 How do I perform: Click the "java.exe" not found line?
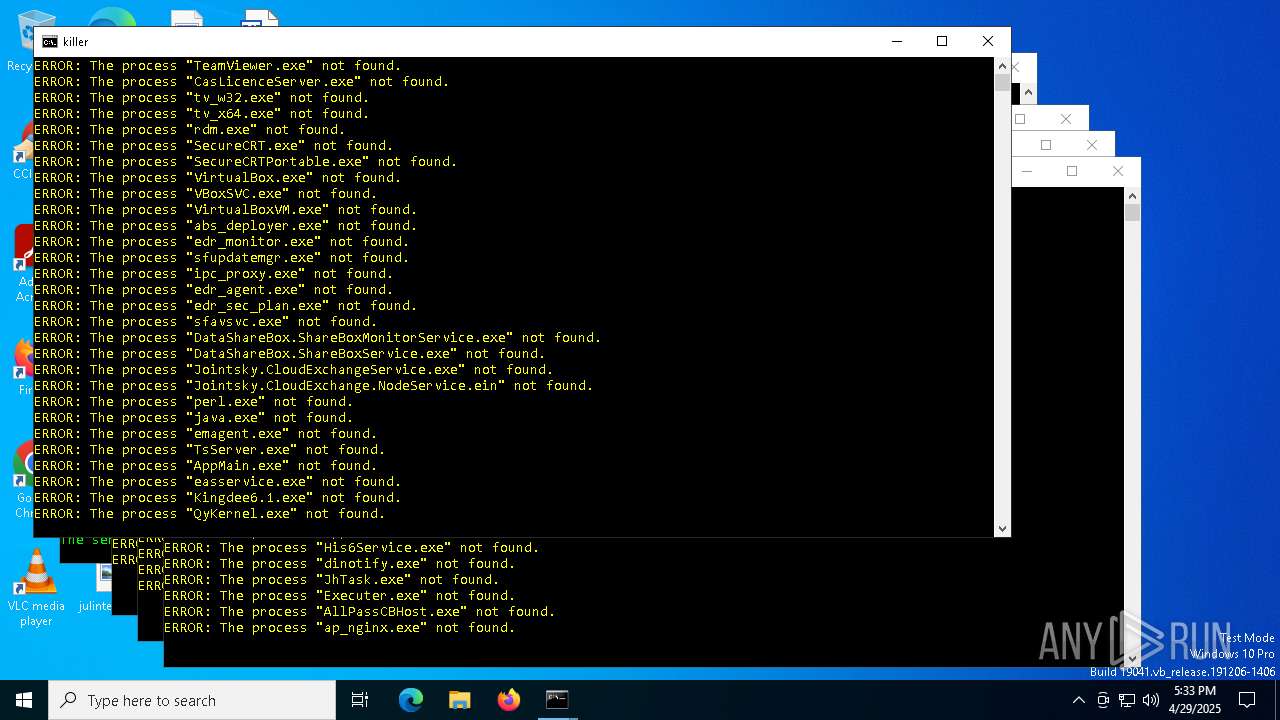tap(193, 418)
